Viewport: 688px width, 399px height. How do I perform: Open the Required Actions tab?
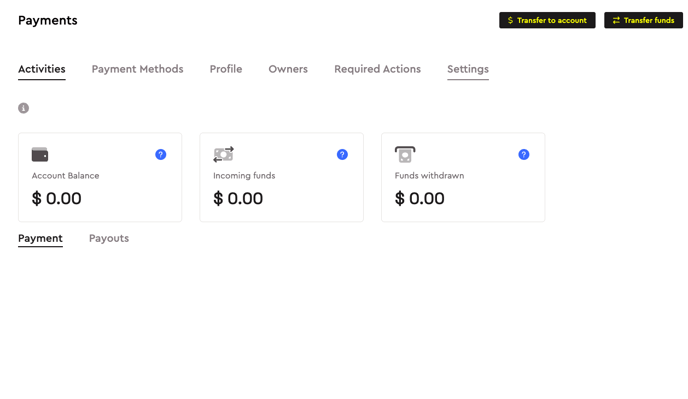(x=377, y=69)
